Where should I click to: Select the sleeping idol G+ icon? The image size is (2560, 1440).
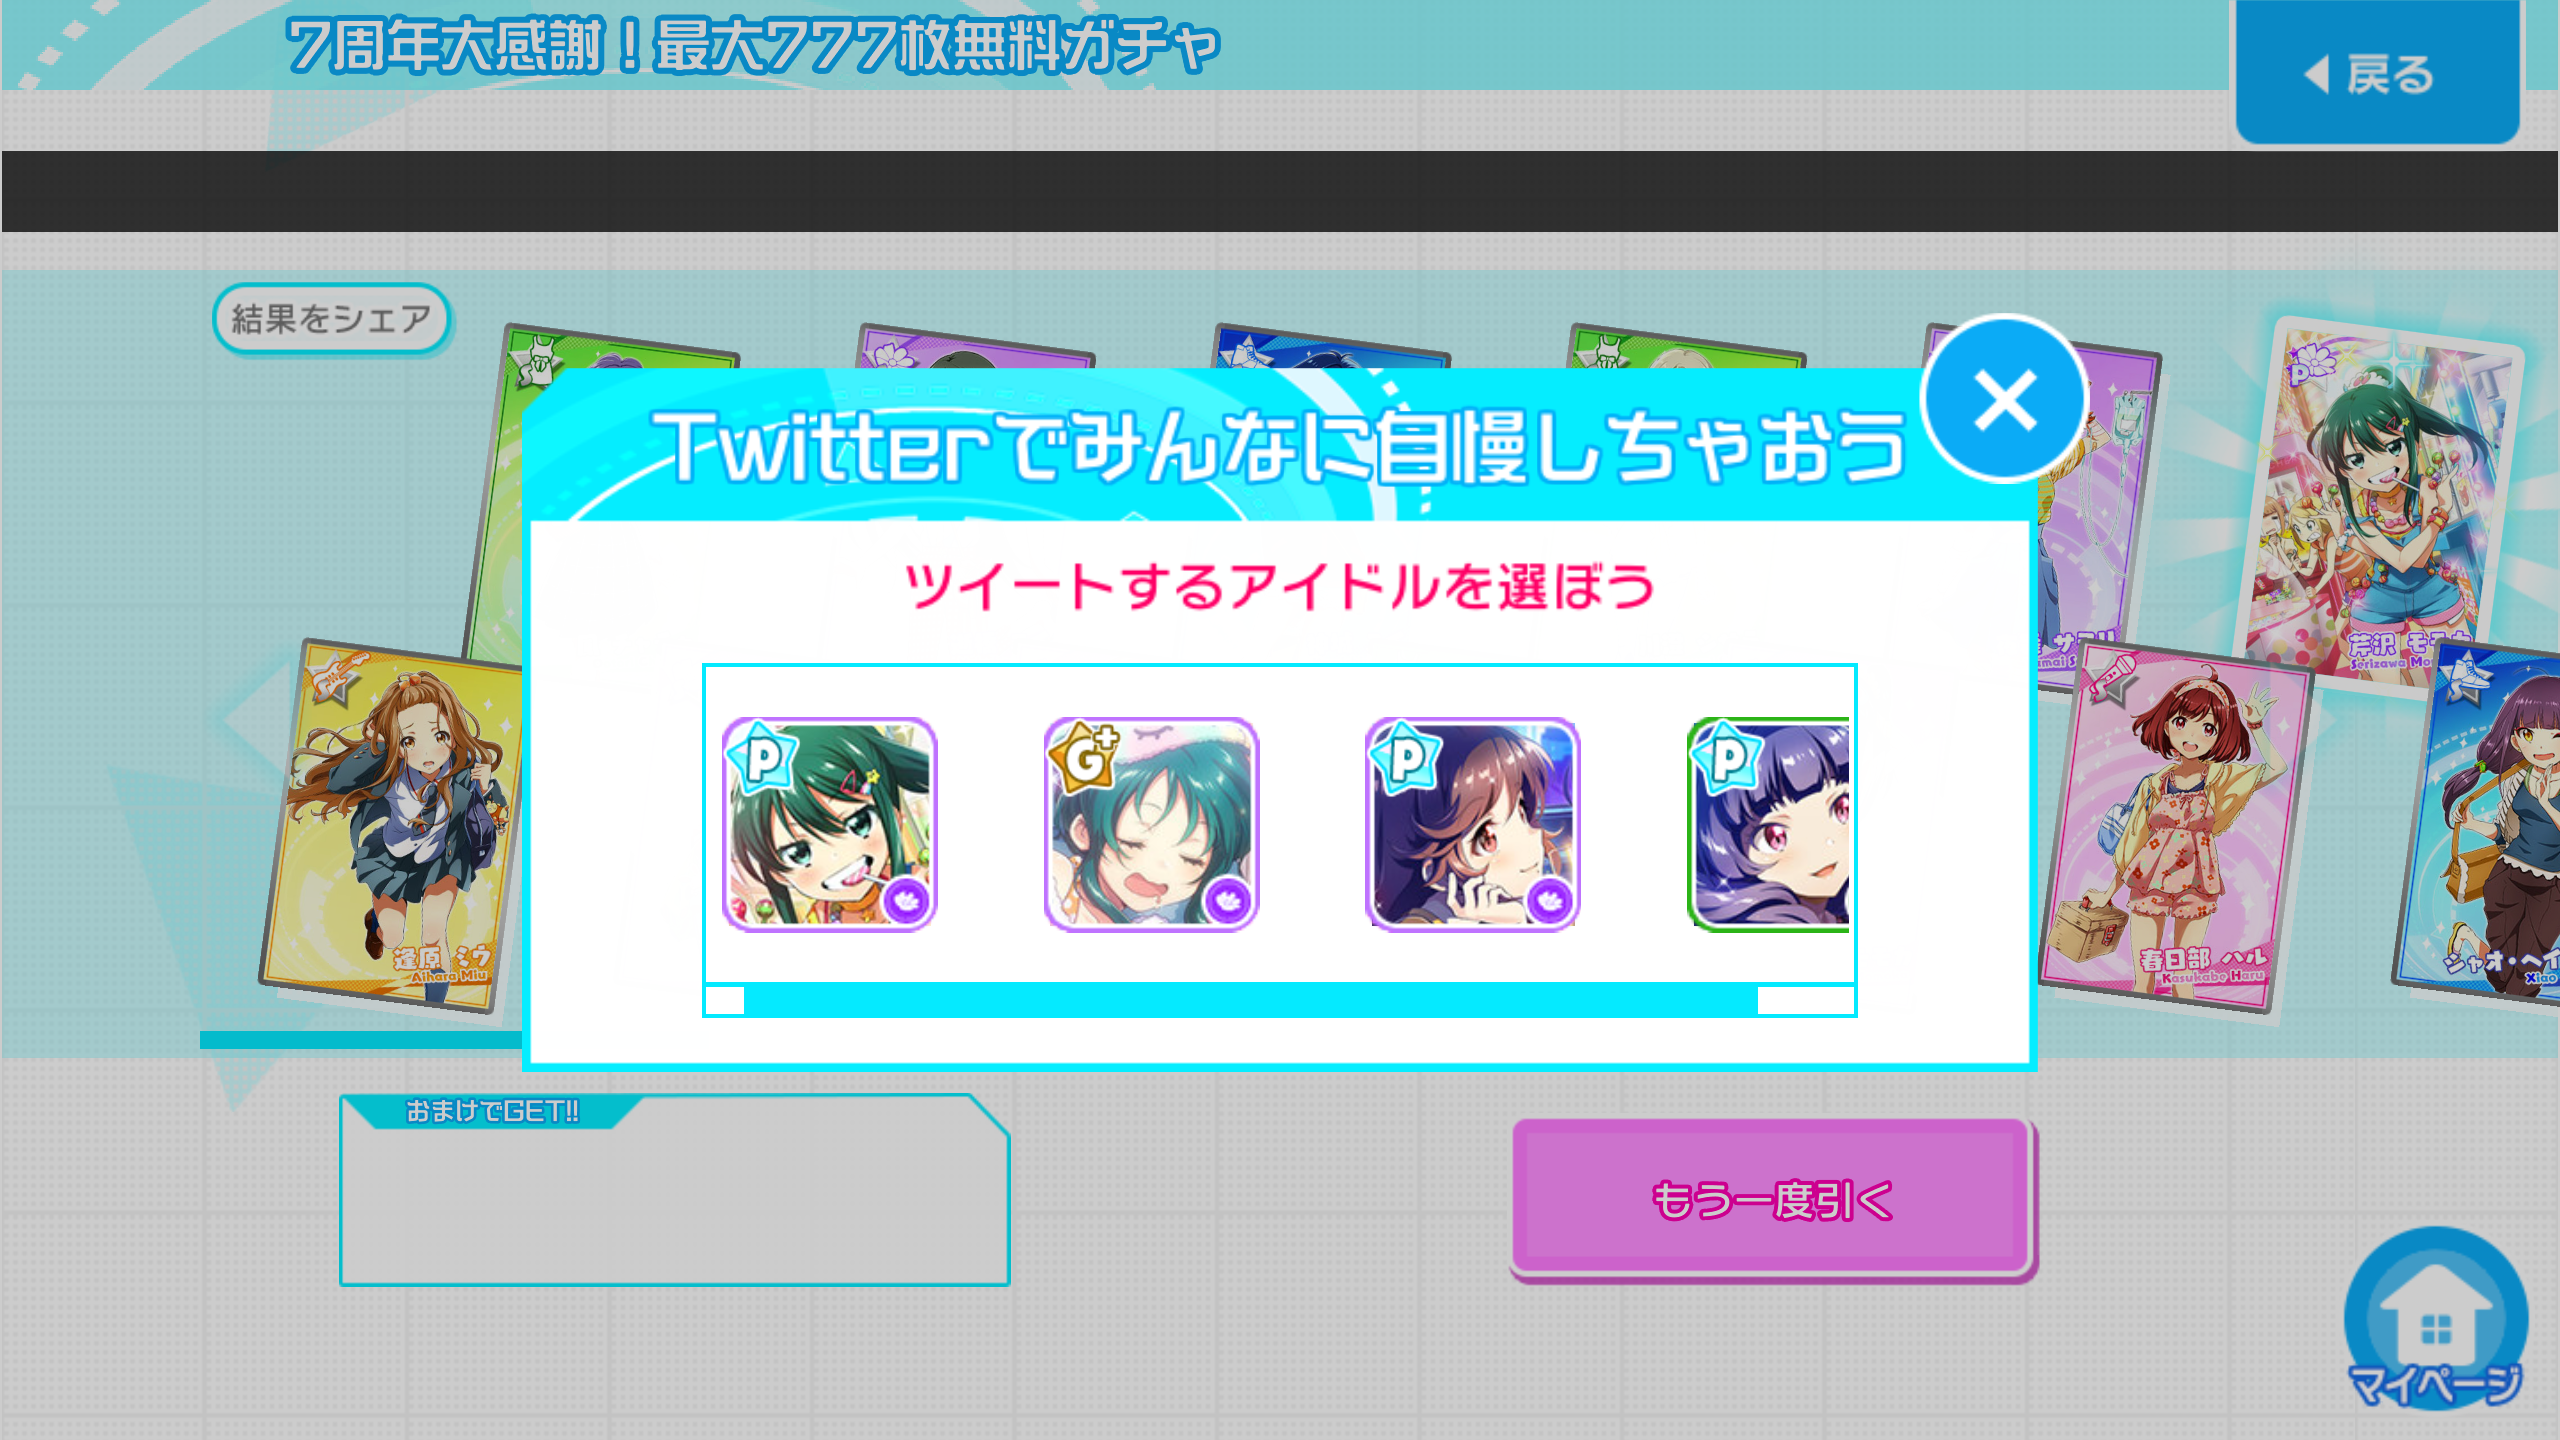(1151, 824)
